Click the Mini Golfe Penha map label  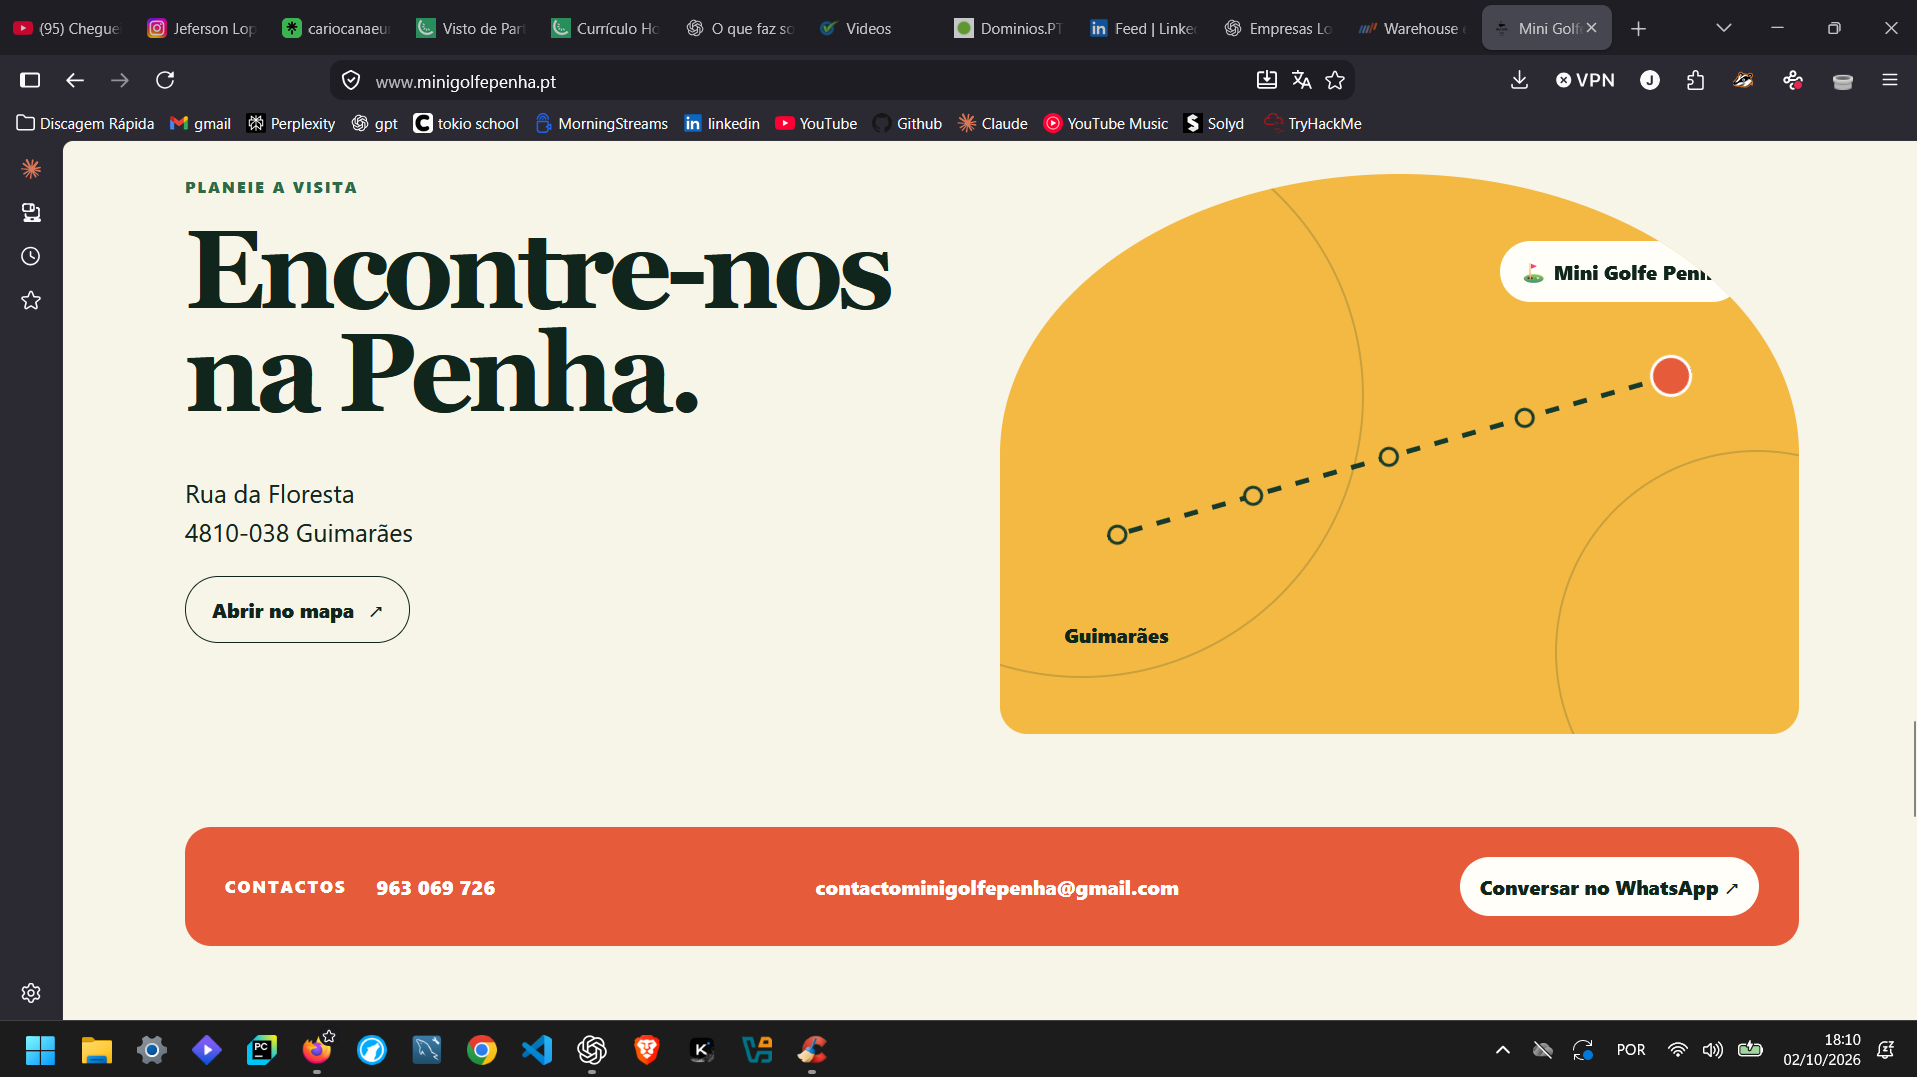point(1618,272)
